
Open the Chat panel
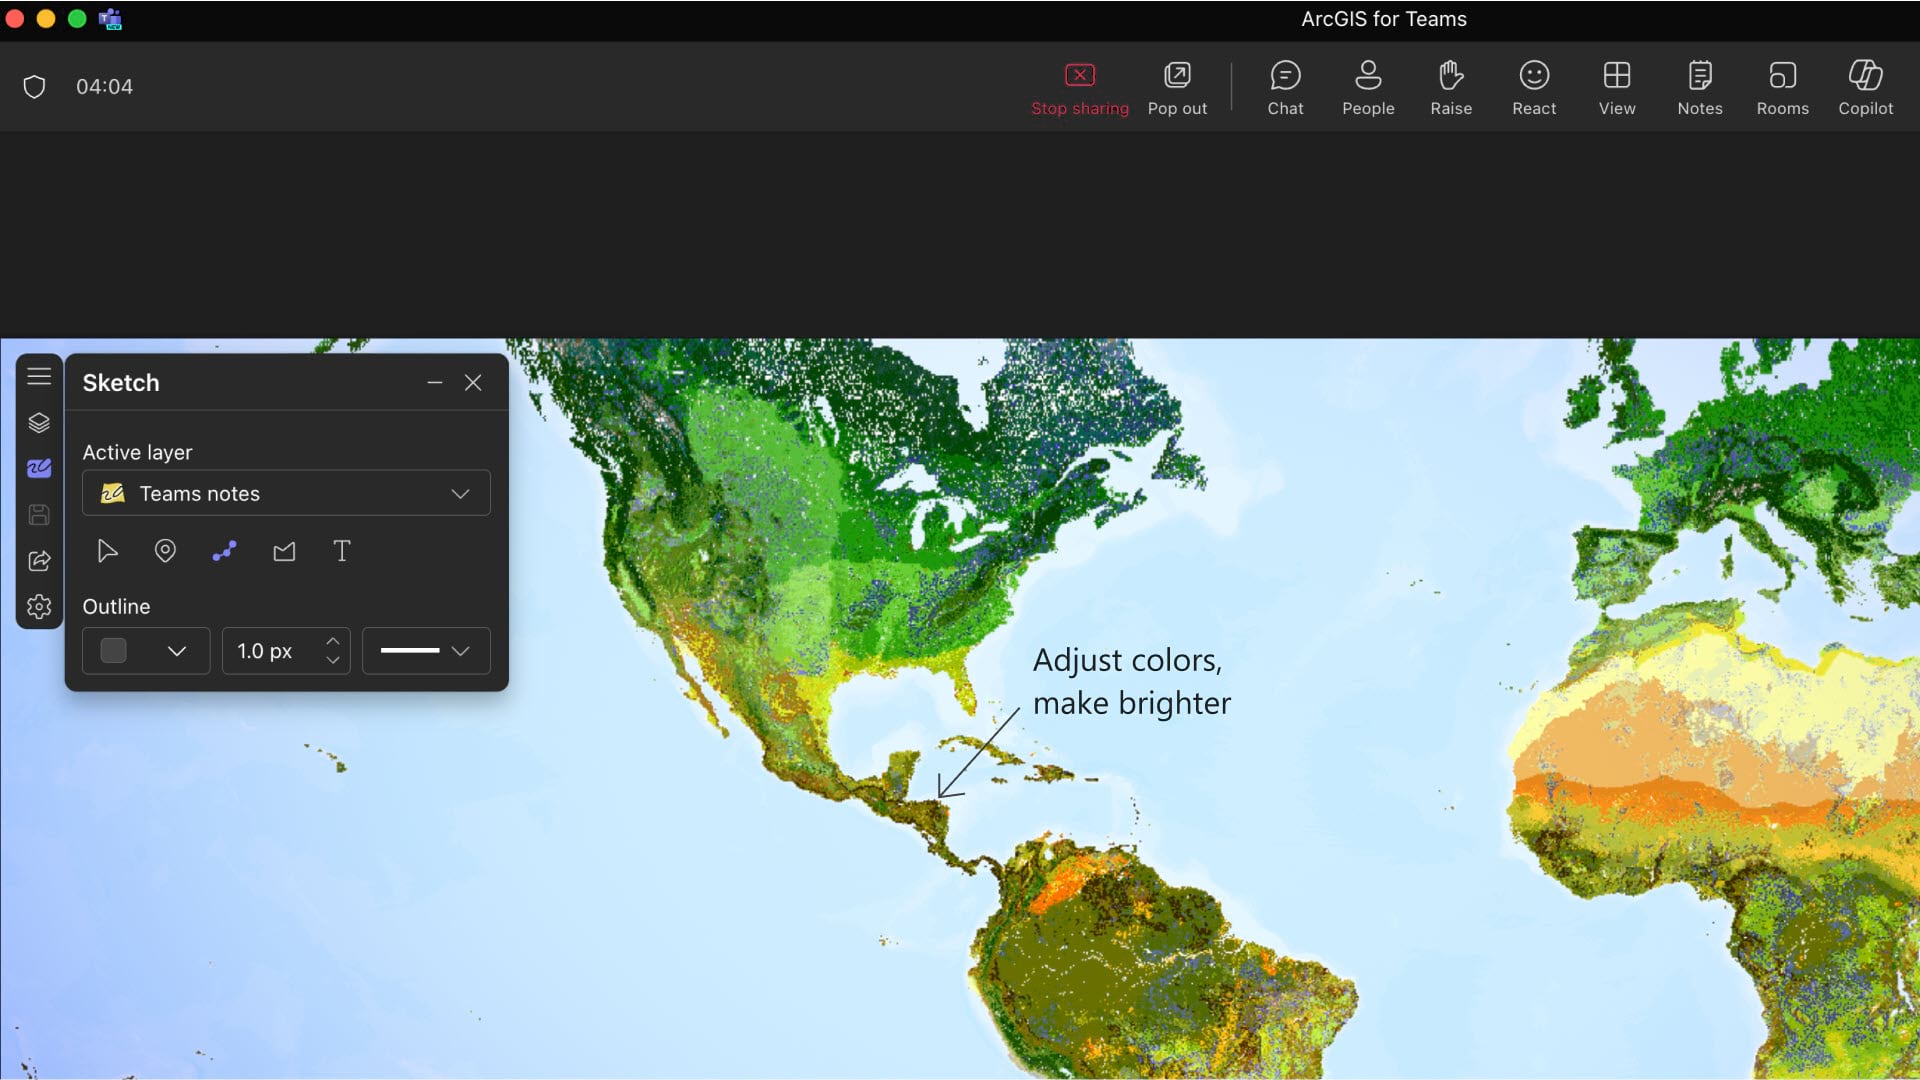pyautogui.click(x=1285, y=86)
